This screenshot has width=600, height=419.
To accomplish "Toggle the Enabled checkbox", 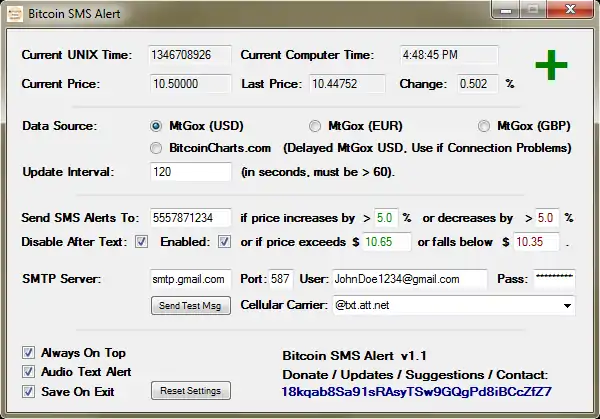I will coord(224,242).
